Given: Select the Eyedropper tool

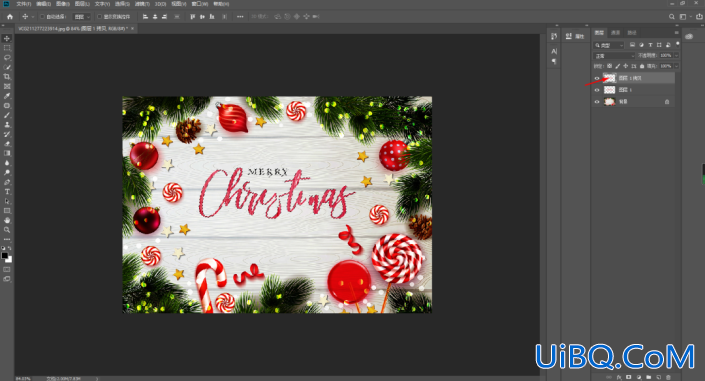Looking at the screenshot, I should (x=7, y=96).
